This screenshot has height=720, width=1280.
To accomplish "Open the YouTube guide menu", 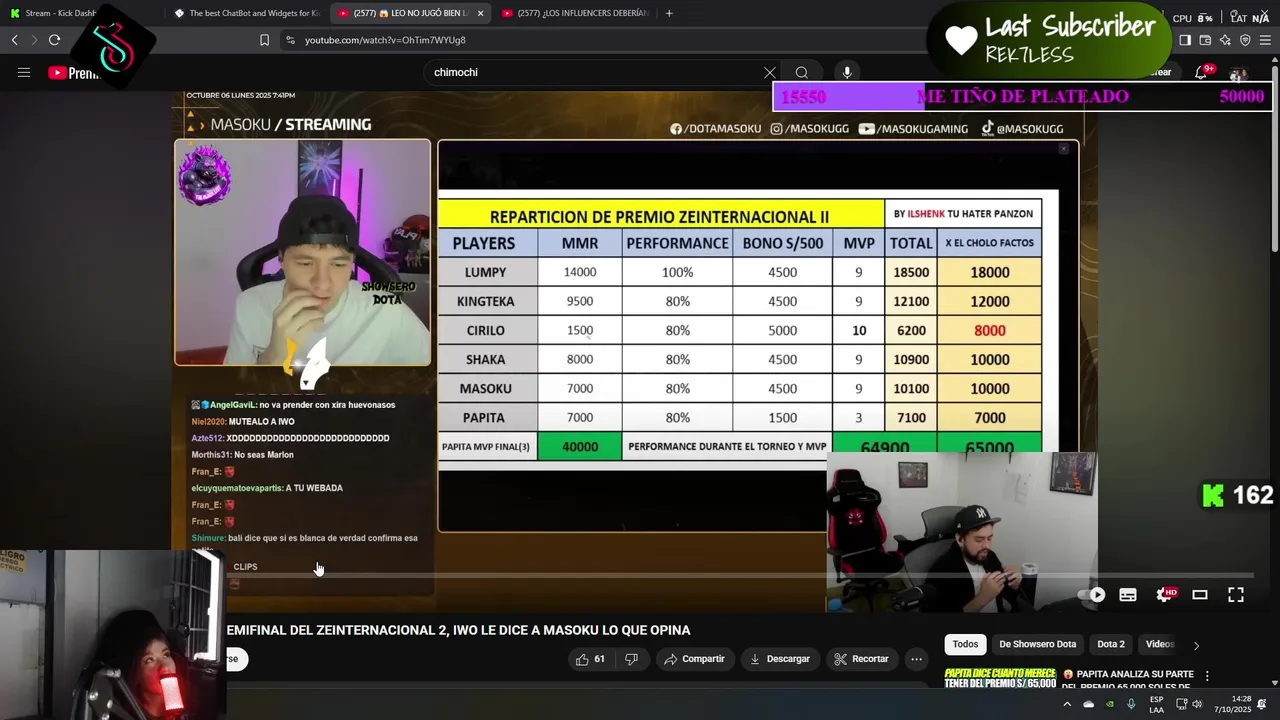I will [24, 72].
